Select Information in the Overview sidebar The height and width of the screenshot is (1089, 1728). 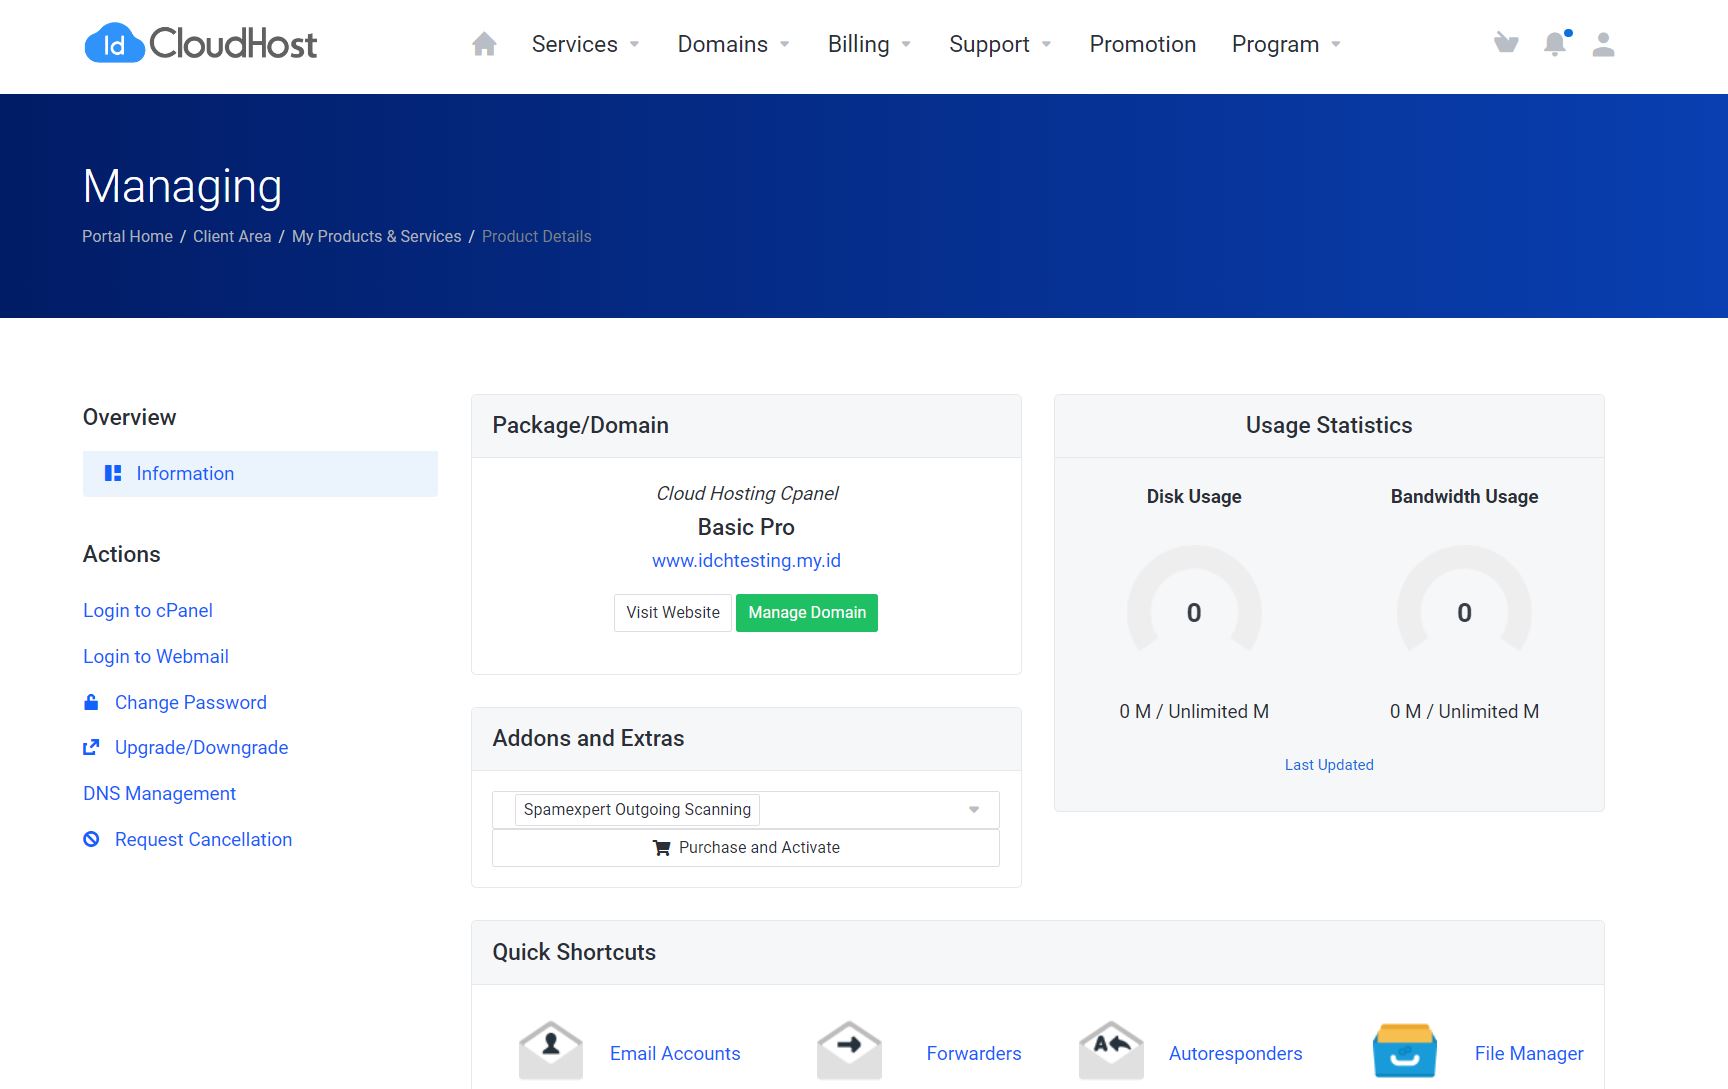click(x=185, y=473)
